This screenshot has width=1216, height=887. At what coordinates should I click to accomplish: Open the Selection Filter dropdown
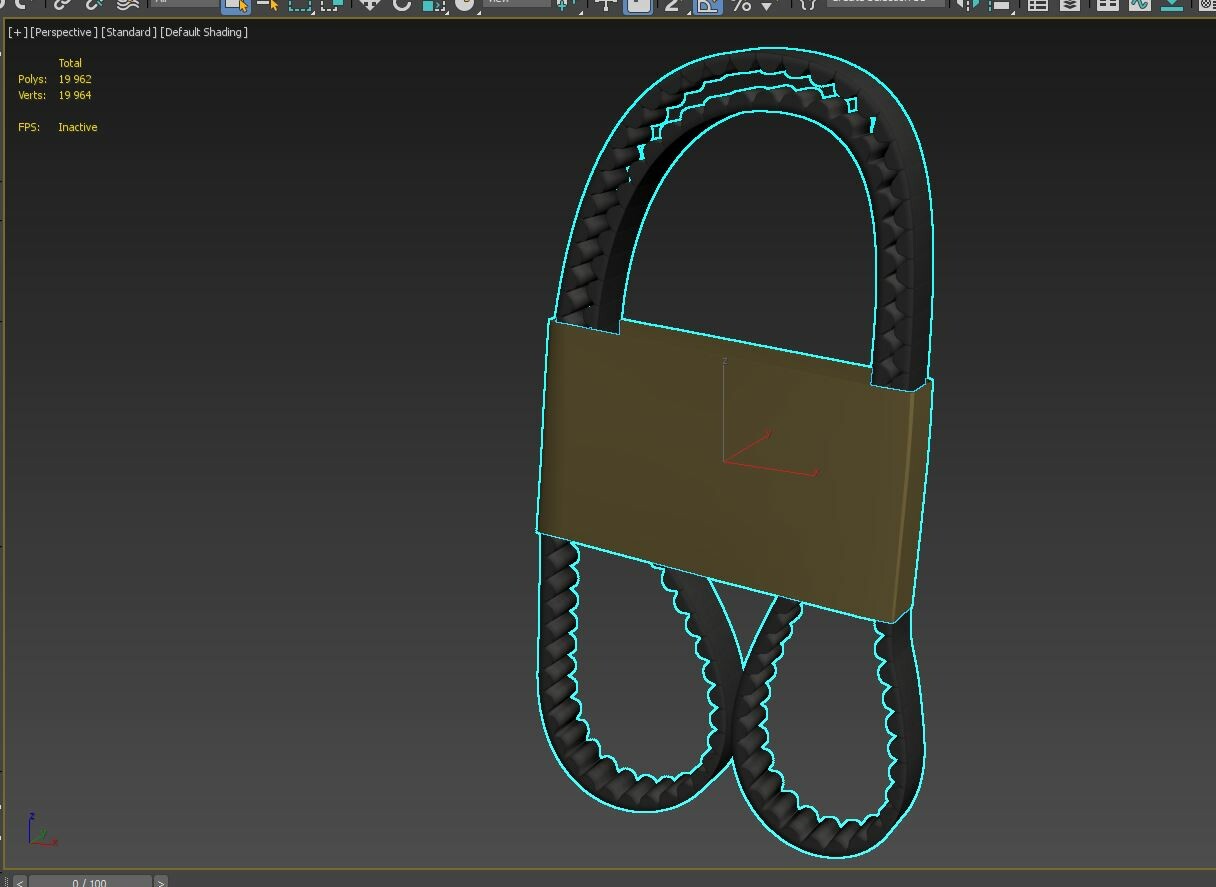[x=185, y=3]
